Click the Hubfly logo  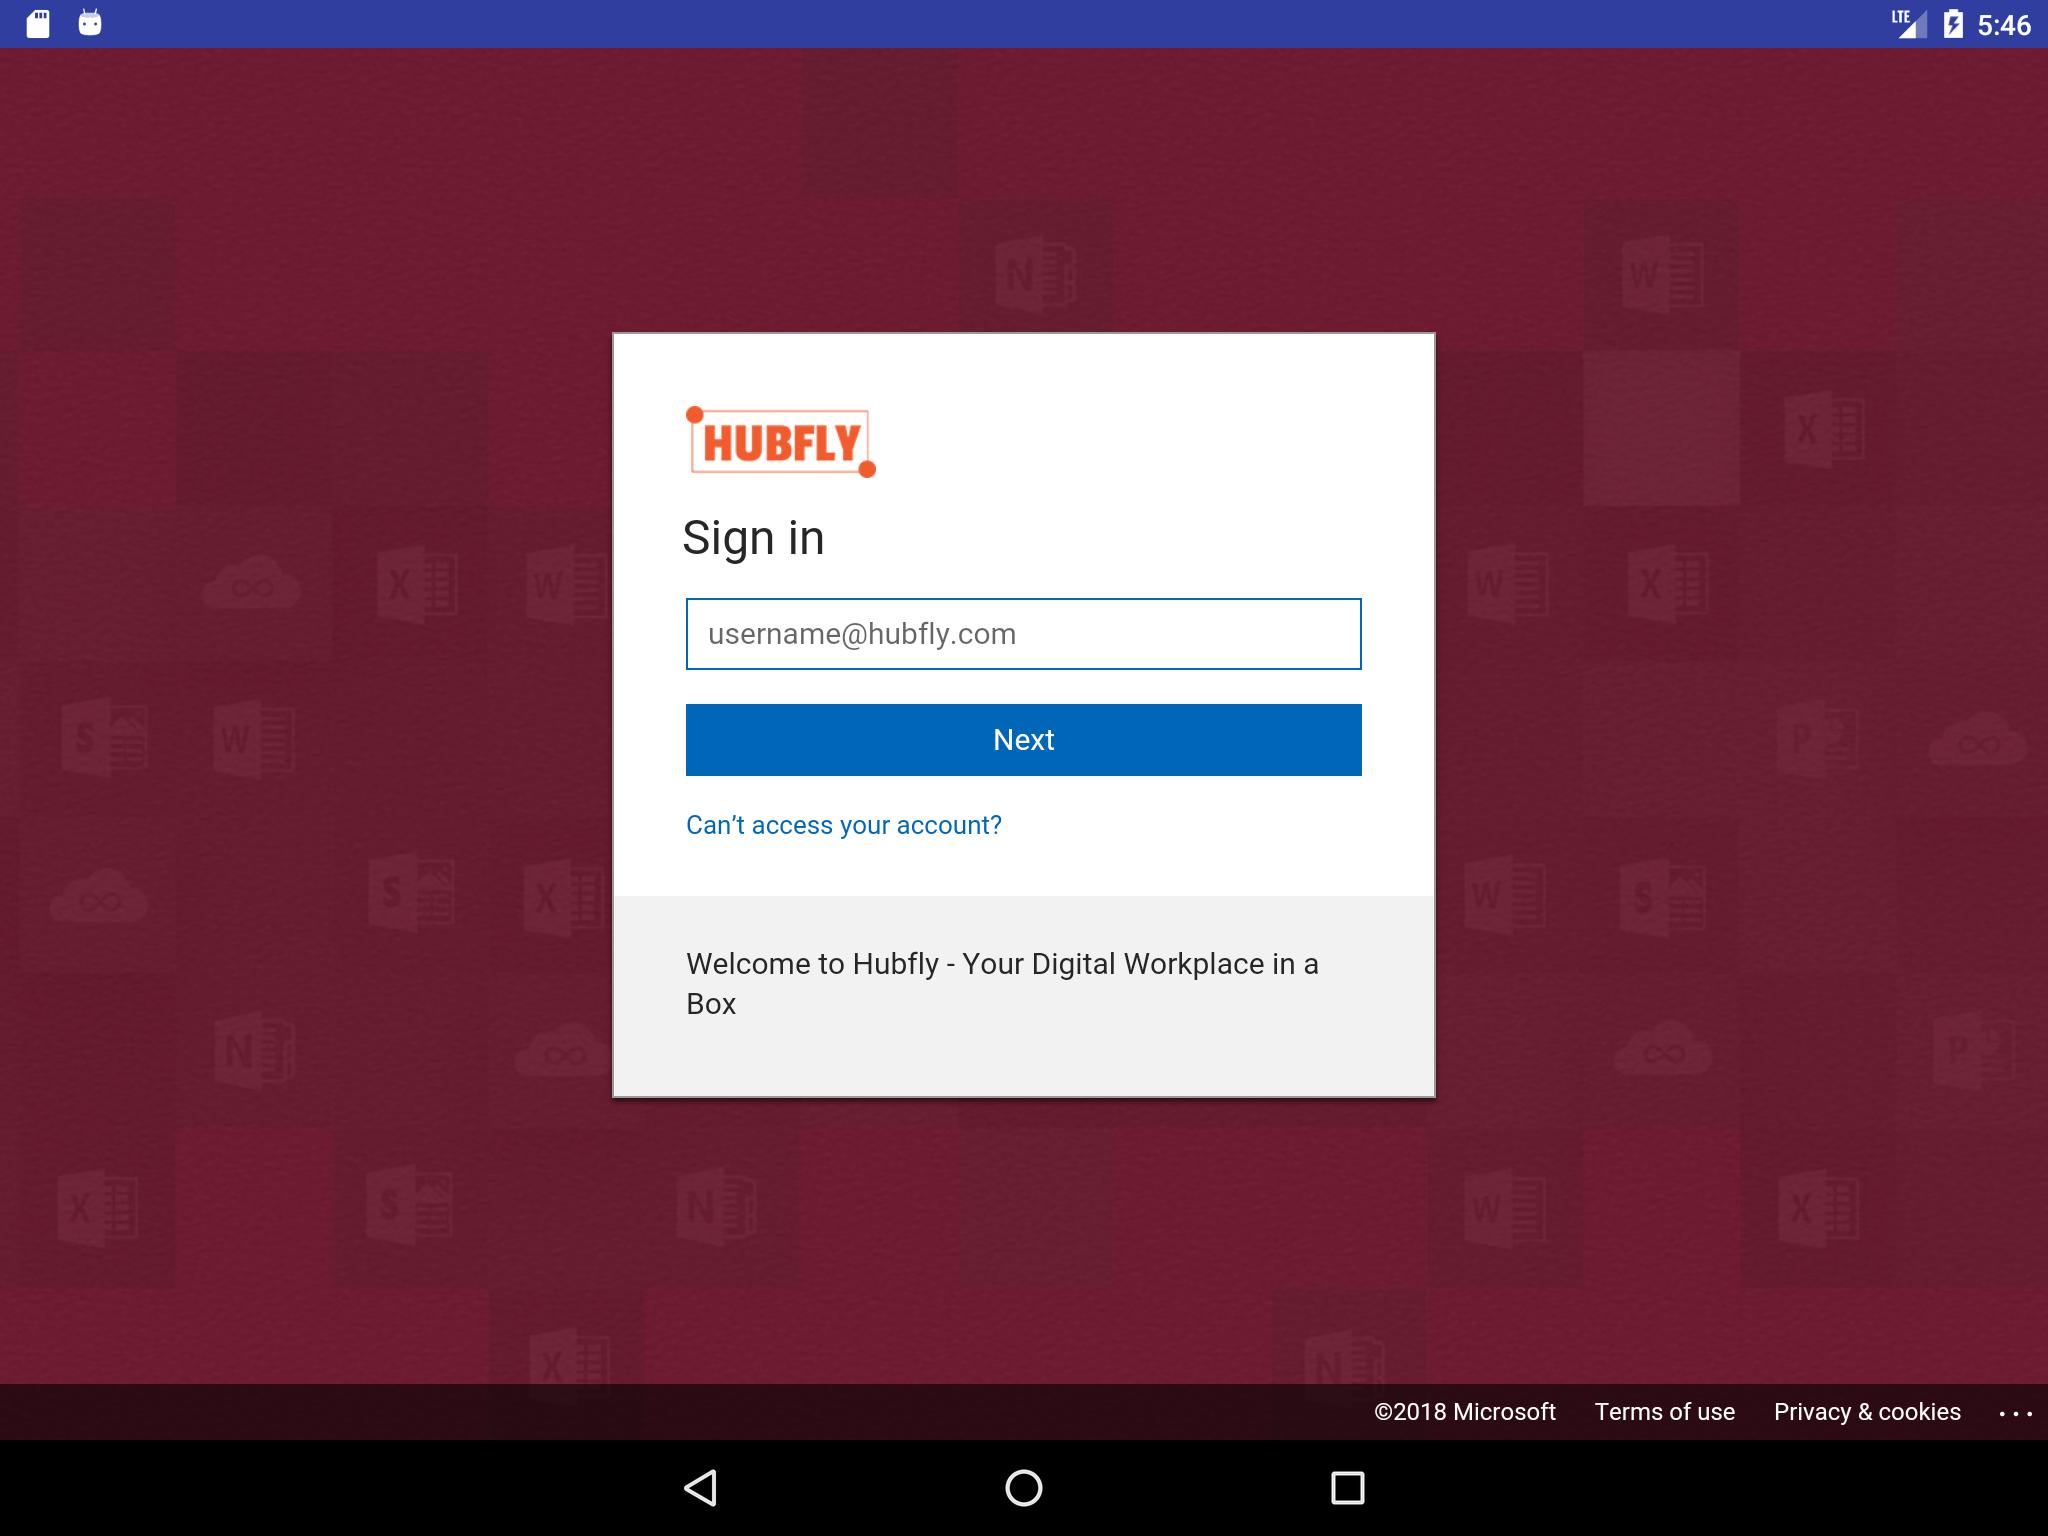point(781,442)
